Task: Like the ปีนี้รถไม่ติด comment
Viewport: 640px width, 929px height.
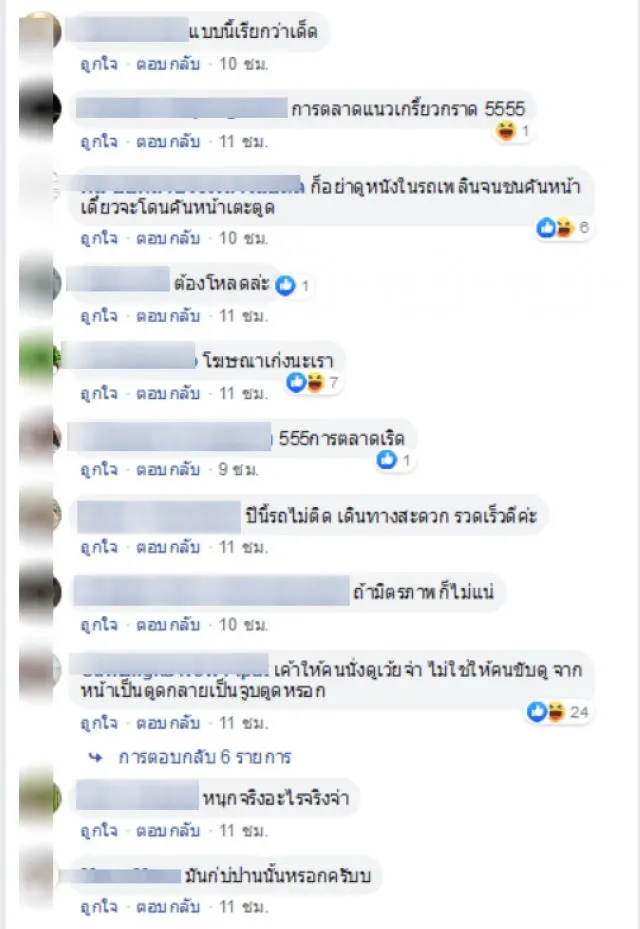Action: (99, 547)
